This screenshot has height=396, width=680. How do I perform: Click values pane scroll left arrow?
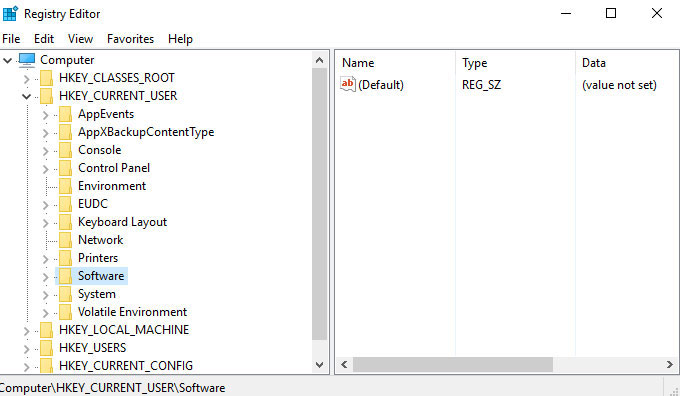coord(344,365)
